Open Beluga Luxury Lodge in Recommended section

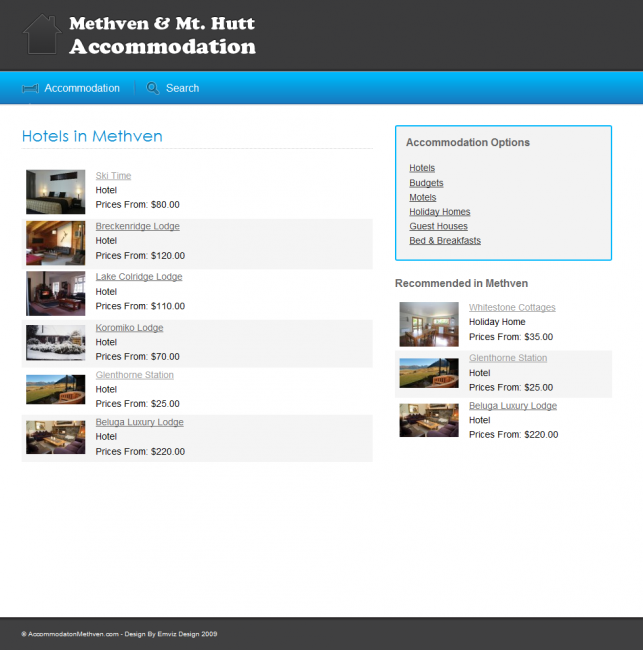[x=513, y=406]
